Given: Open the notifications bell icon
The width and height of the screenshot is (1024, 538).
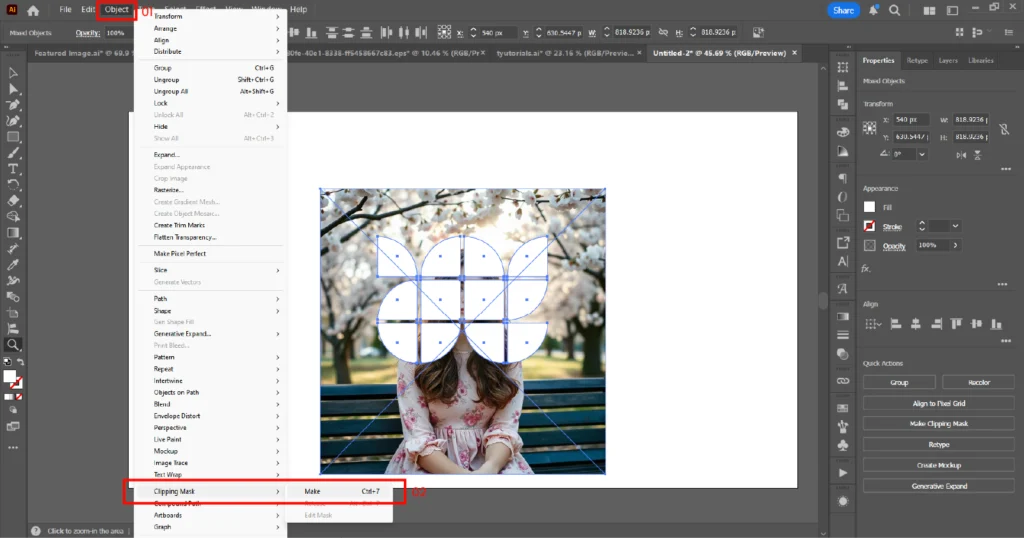Looking at the screenshot, I should (x=873, y=10).
